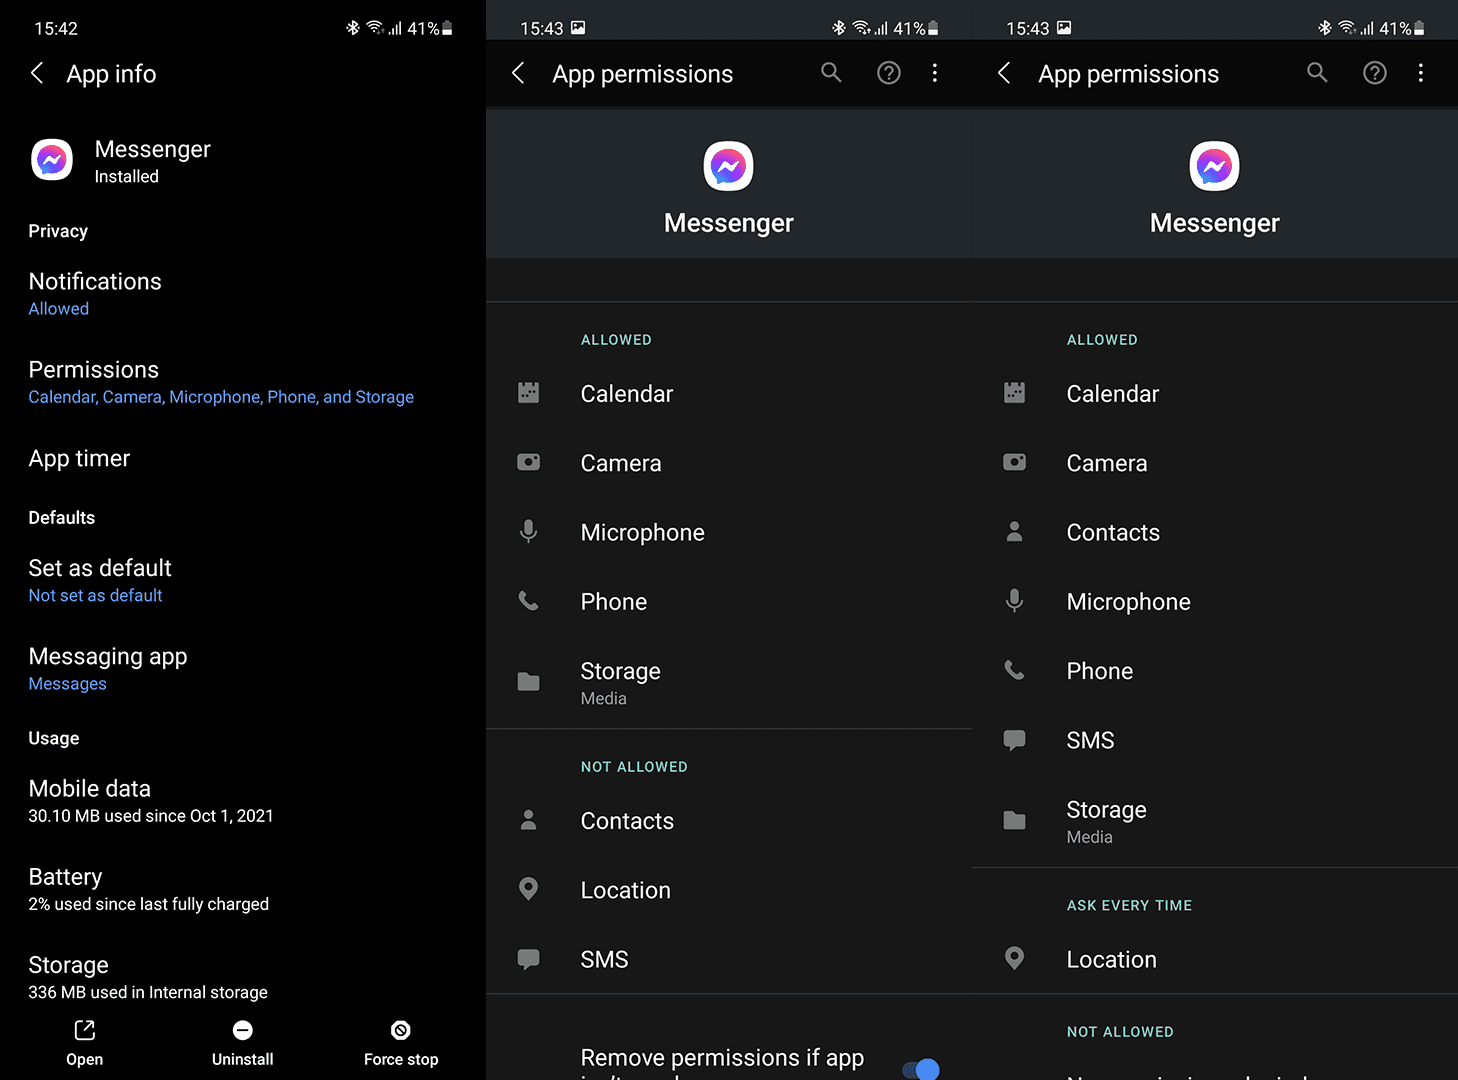Screen dimensions: 1458x1080
Task: Open overflow menu in right App permissions screen
Action: 1421,72
